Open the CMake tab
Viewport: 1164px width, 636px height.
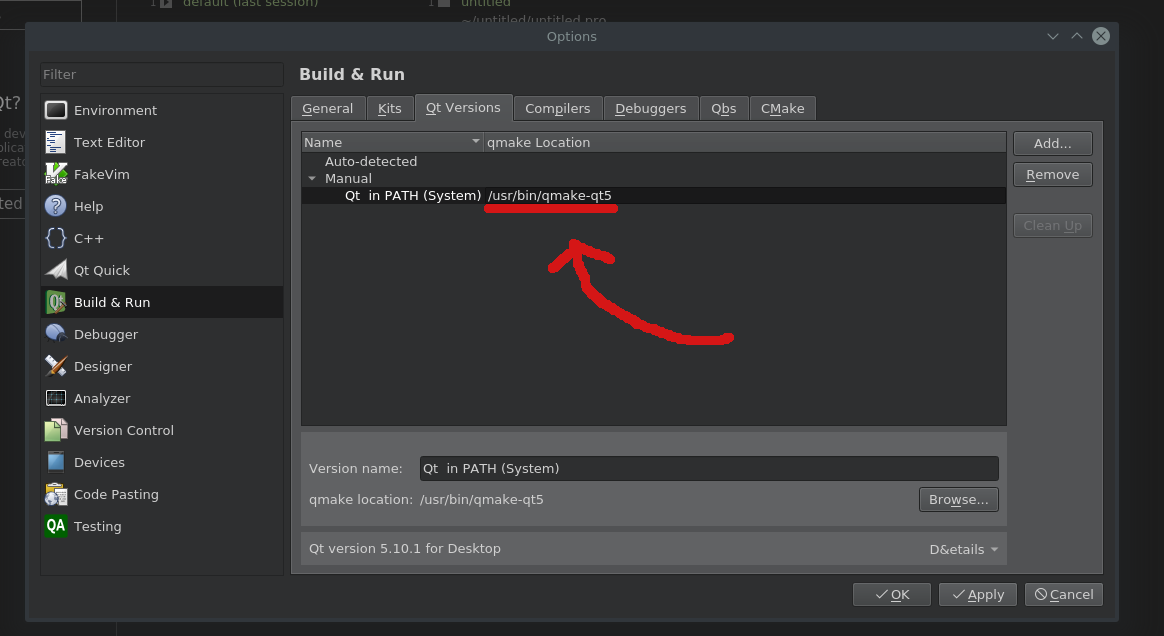pyautogui.click(x=782, y=108)
